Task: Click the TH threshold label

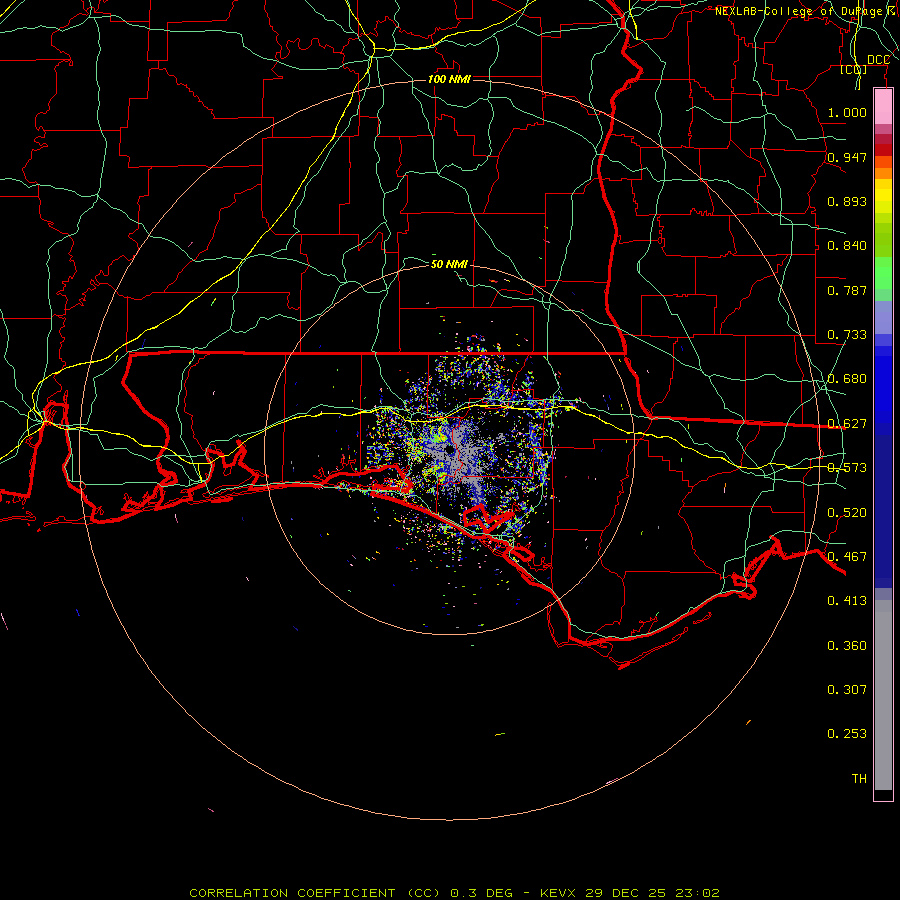Action: pos(859,779)
